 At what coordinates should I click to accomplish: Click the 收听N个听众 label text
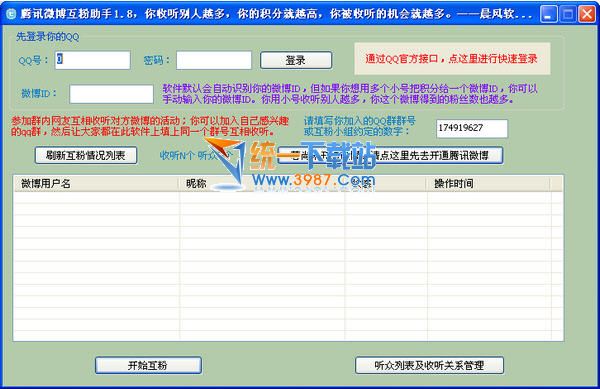pyautogui.click(x=196, y=155)
